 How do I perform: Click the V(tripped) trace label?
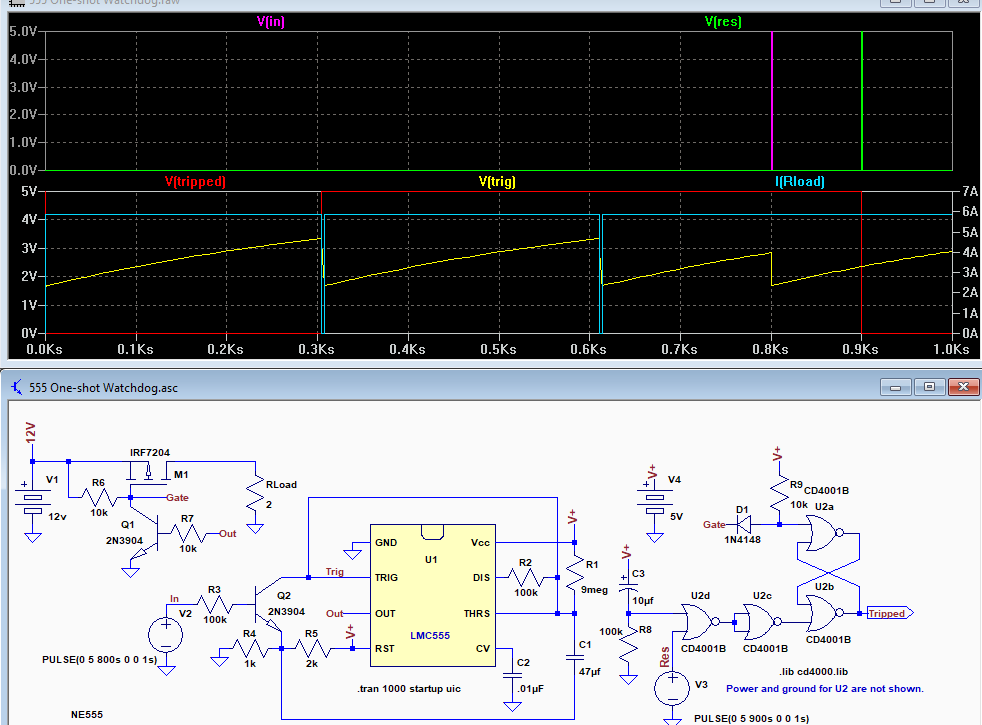click(x=195, y=182)
